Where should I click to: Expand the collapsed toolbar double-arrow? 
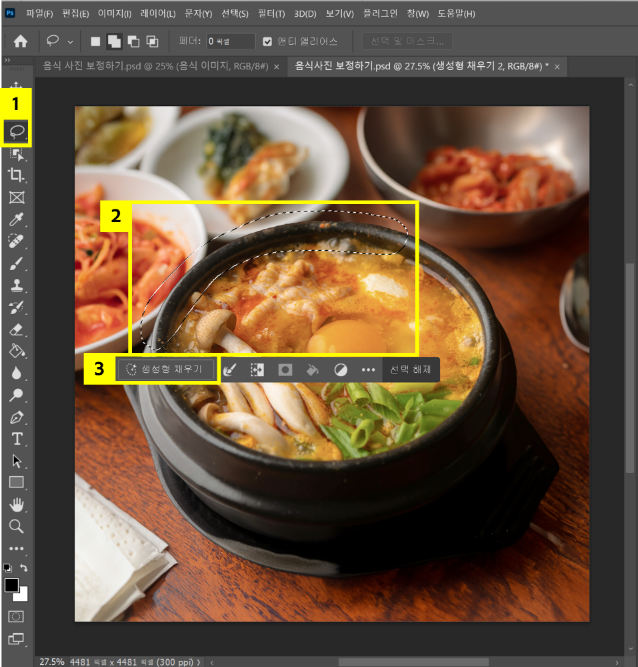tap(7, 60)
